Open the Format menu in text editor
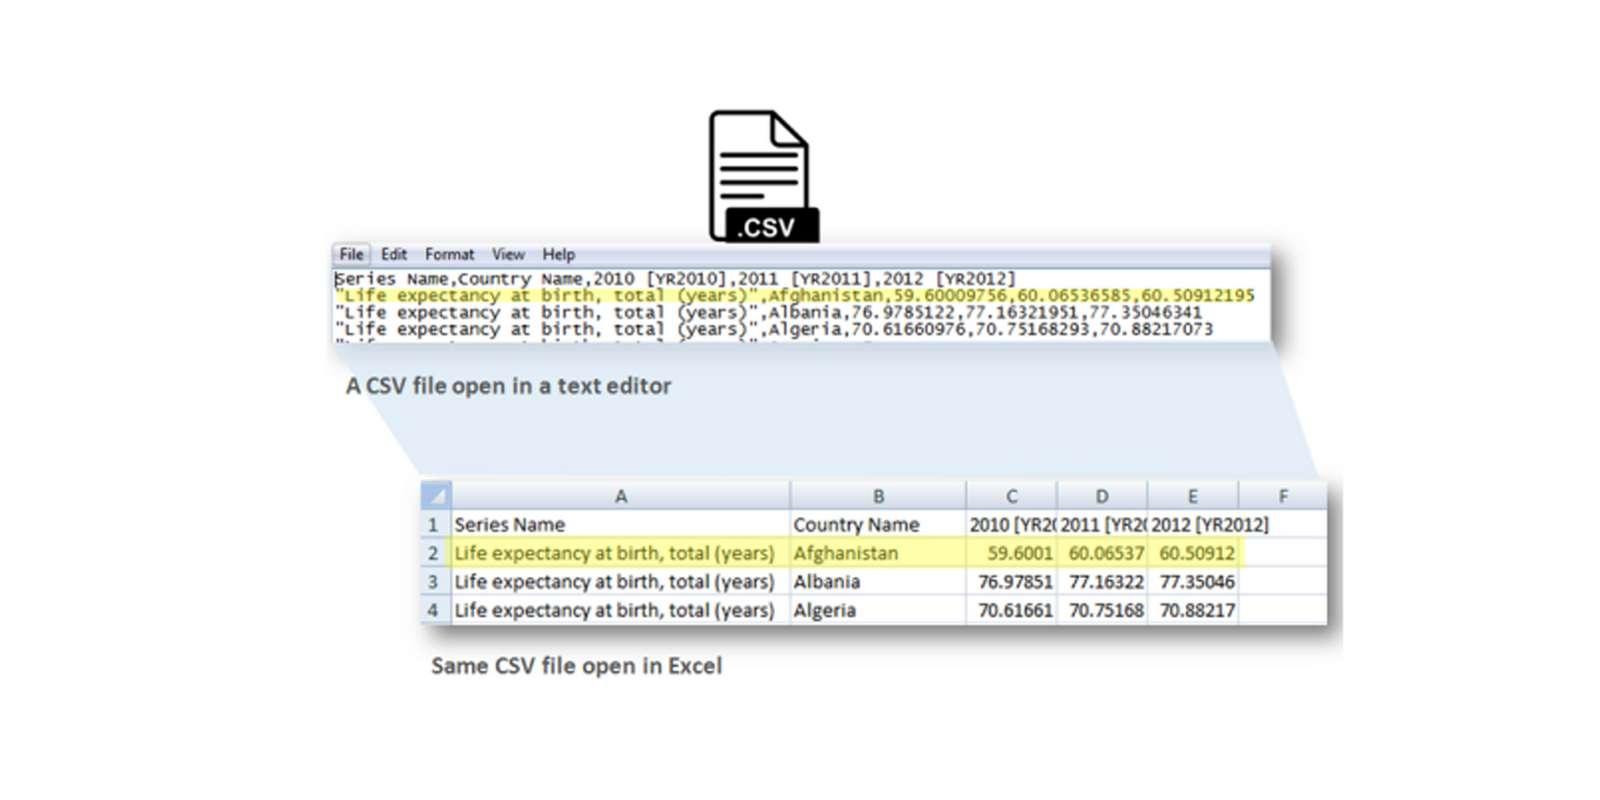 click(449, 255)
